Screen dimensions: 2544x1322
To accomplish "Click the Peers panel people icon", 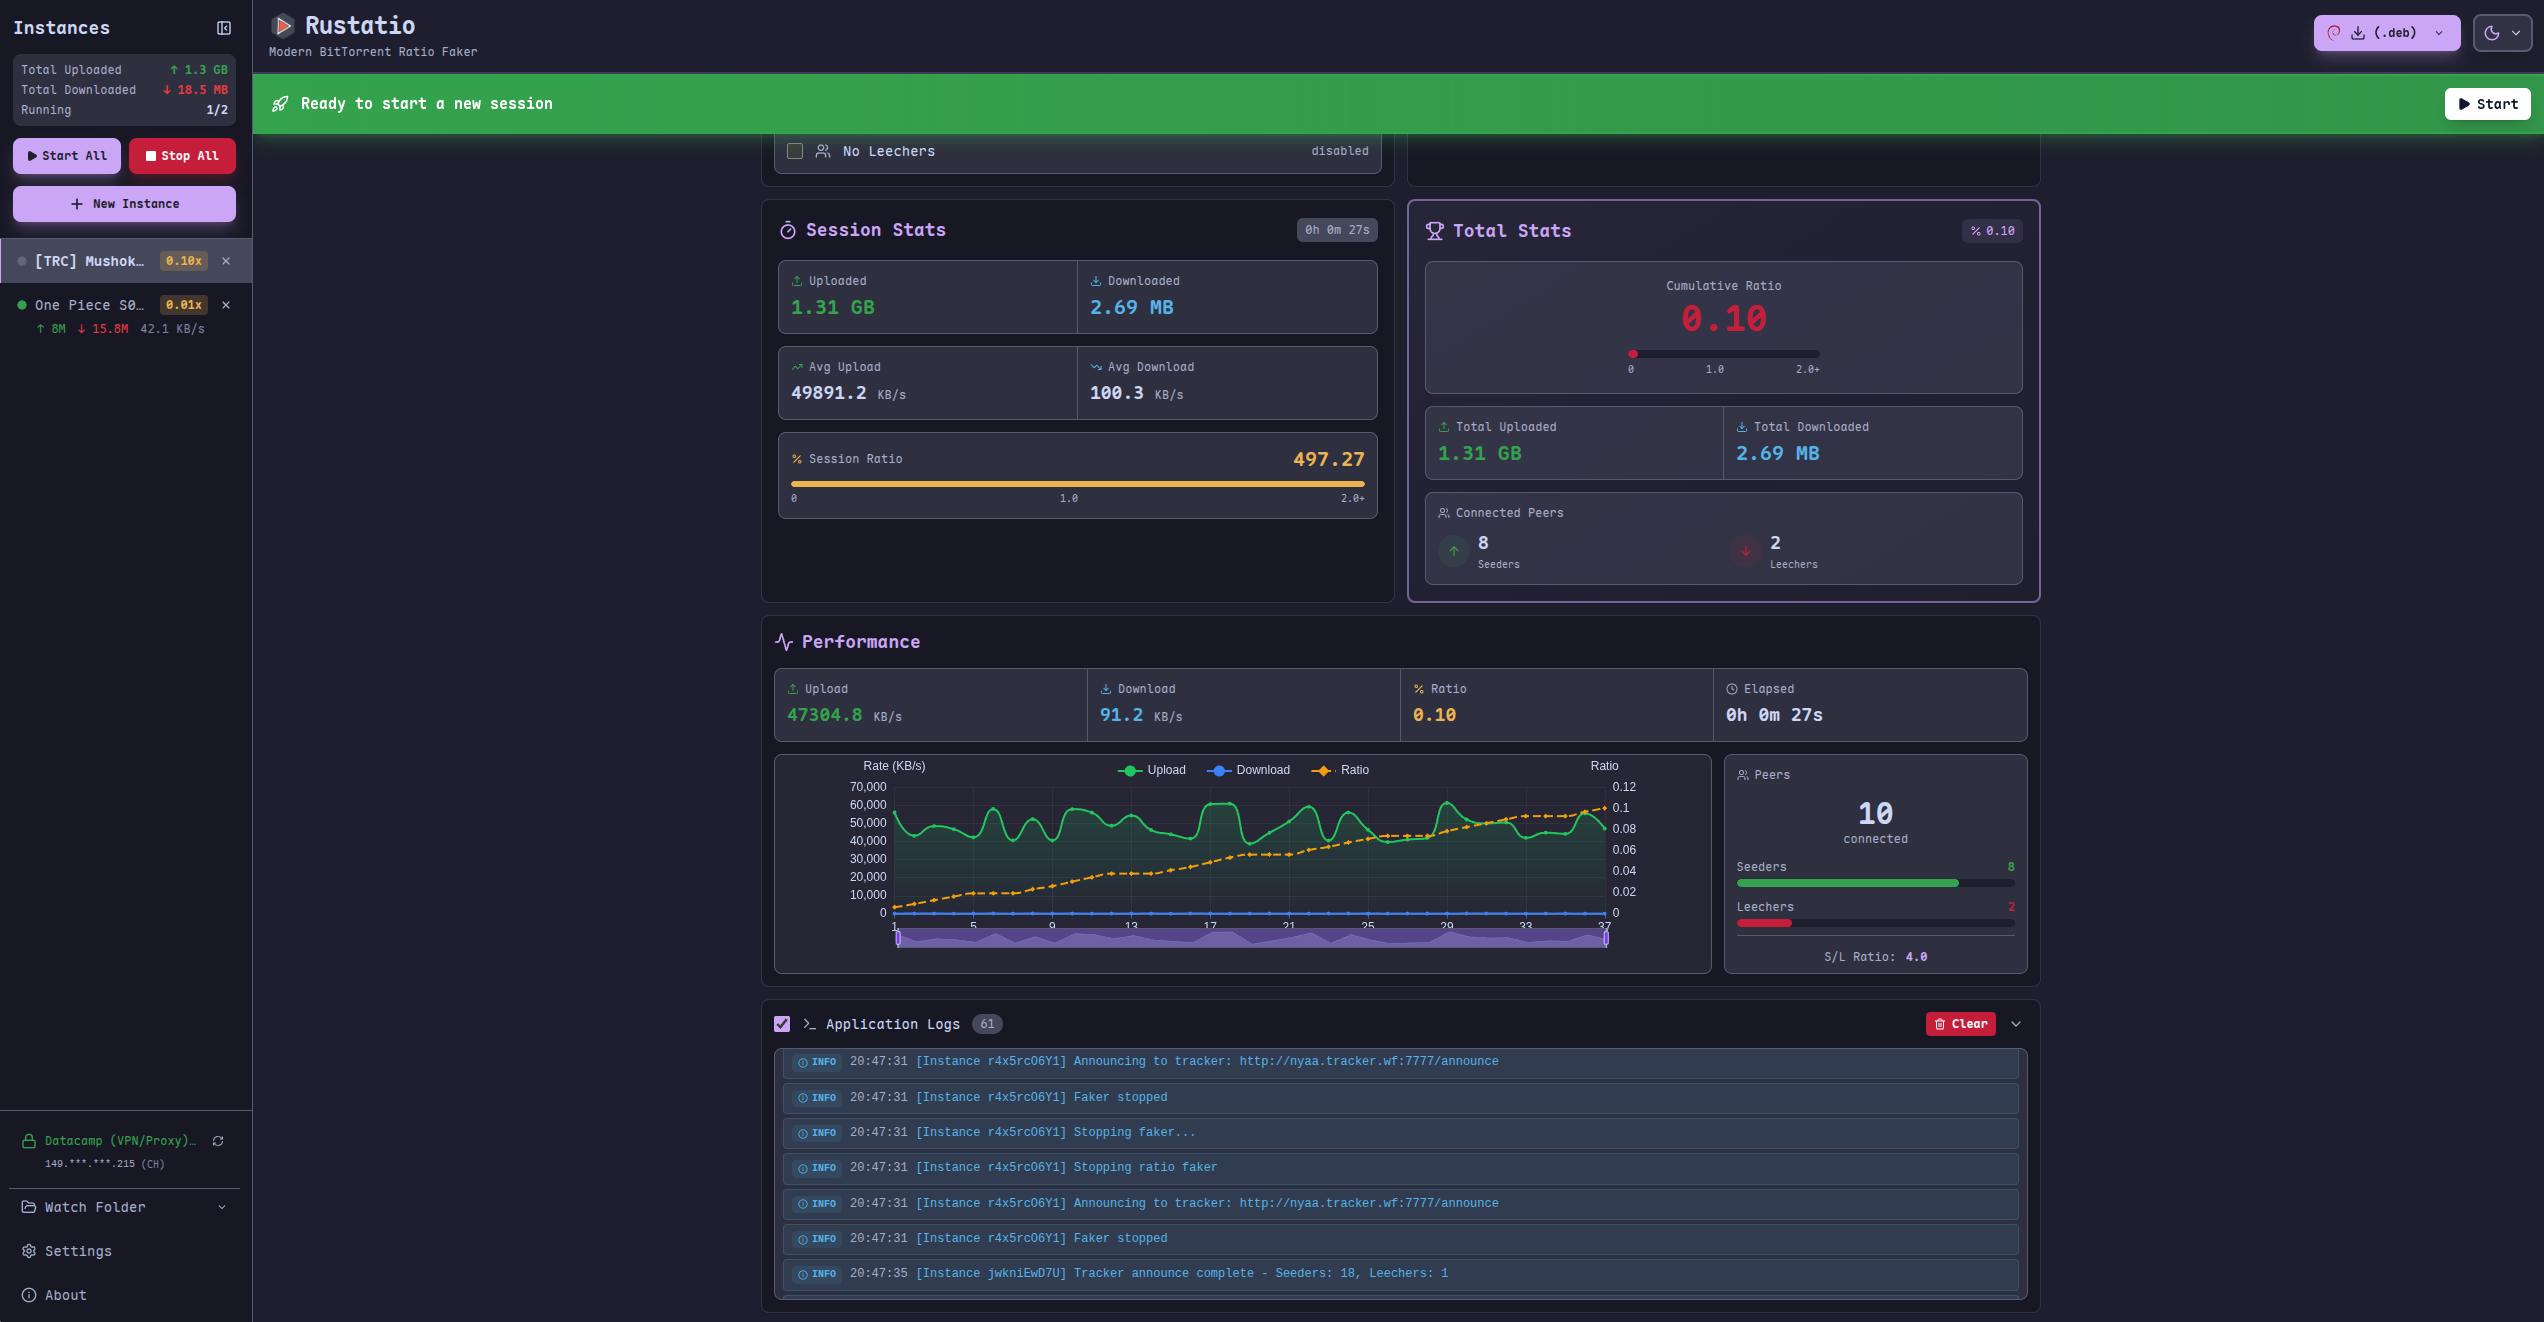I will pyautogui.click(x=1743, y=775).
